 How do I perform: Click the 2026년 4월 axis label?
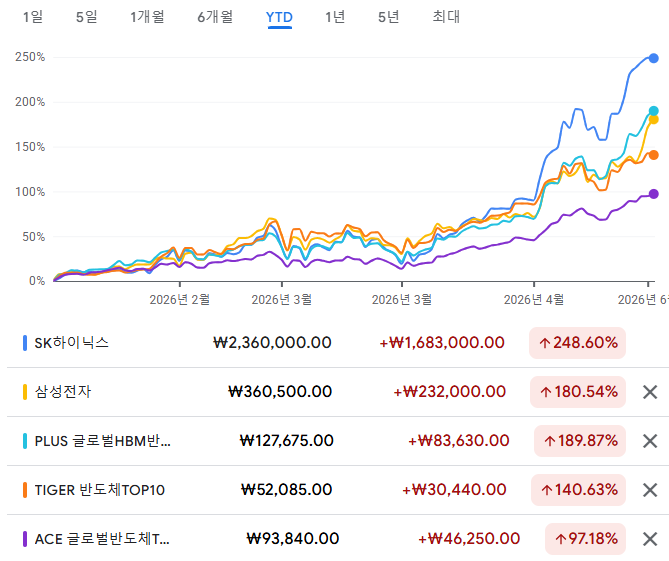coord(534,299)
